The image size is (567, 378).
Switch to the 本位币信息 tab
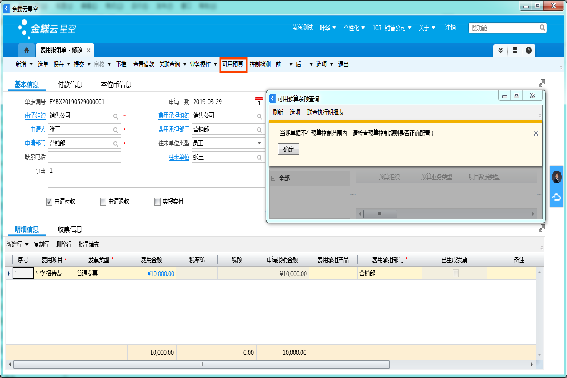point(116,85)
